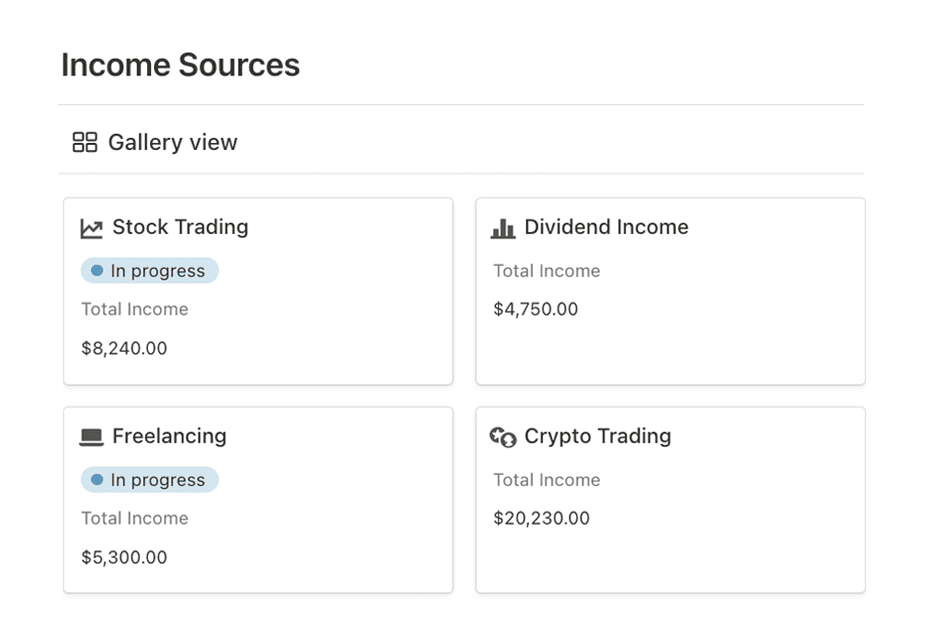Click the blue dot in Freelancing status
Screen dimensions: 930x643
pyautogui.click(x=95, y=479)
